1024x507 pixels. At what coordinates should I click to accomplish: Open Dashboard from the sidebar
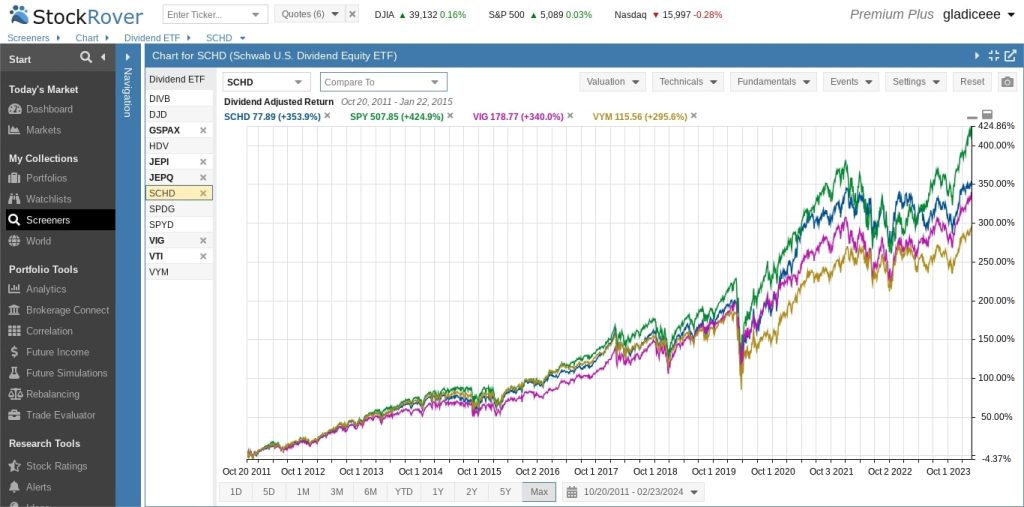(x=49, y=109)
